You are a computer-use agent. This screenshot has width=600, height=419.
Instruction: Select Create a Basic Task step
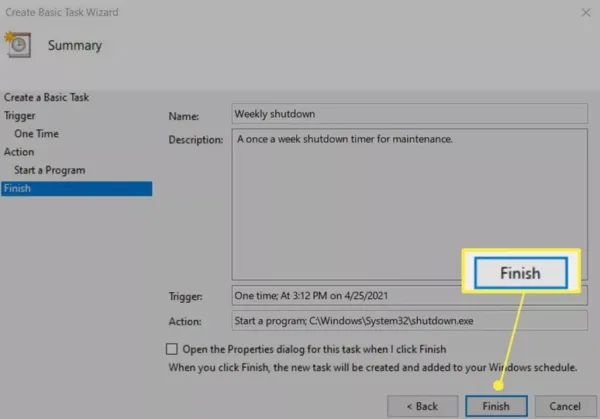tap(46, 98)
